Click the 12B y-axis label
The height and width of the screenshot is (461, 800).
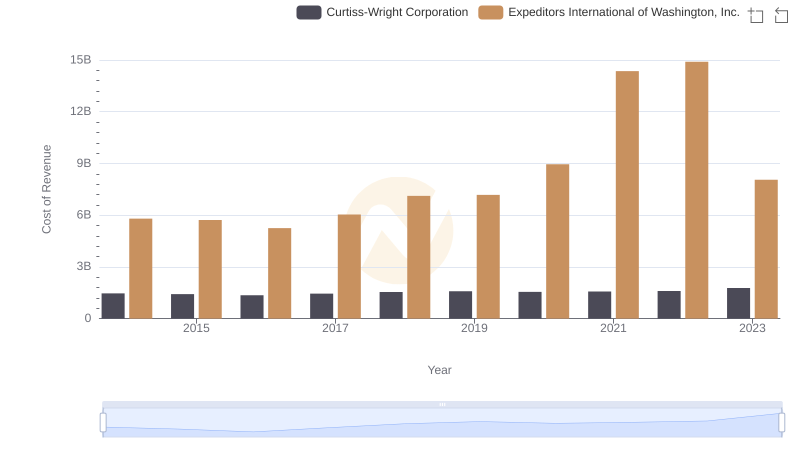[81, 111]
